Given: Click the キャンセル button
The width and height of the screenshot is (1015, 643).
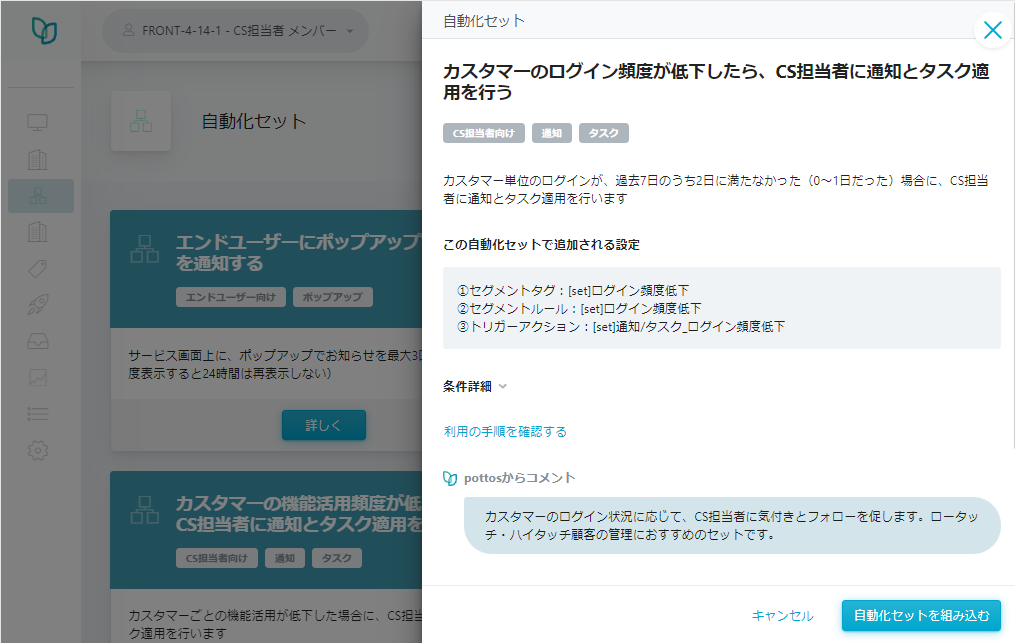Looking at the screenshot, I should point(782,616).
